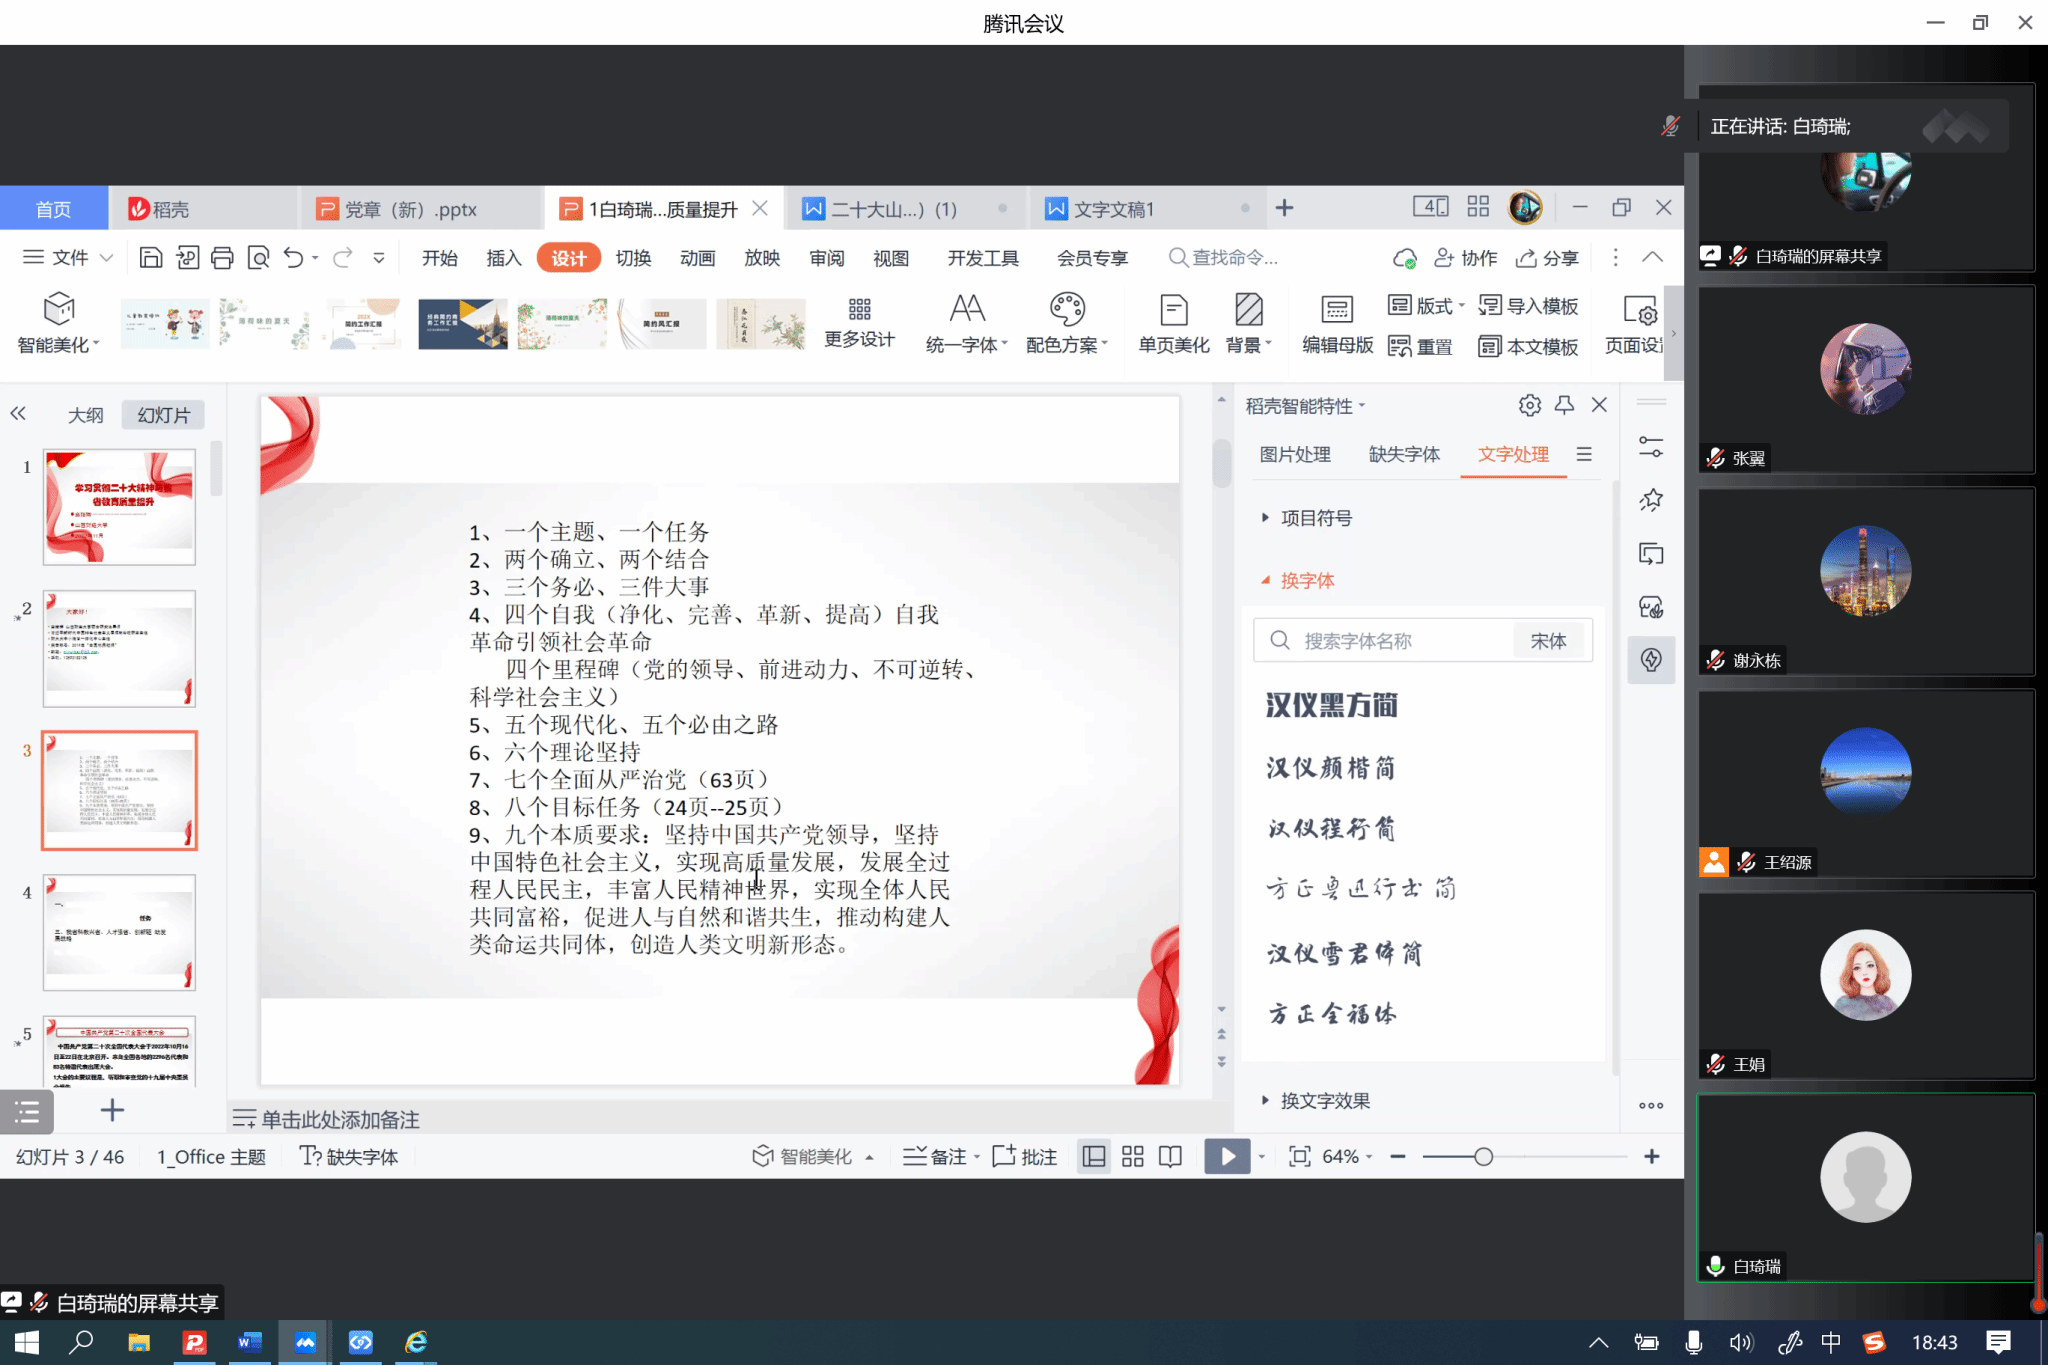Apply the 汉仪黑方简 font
2048x1365 pixels.
pyautogui.click(x=1332, y=706)
